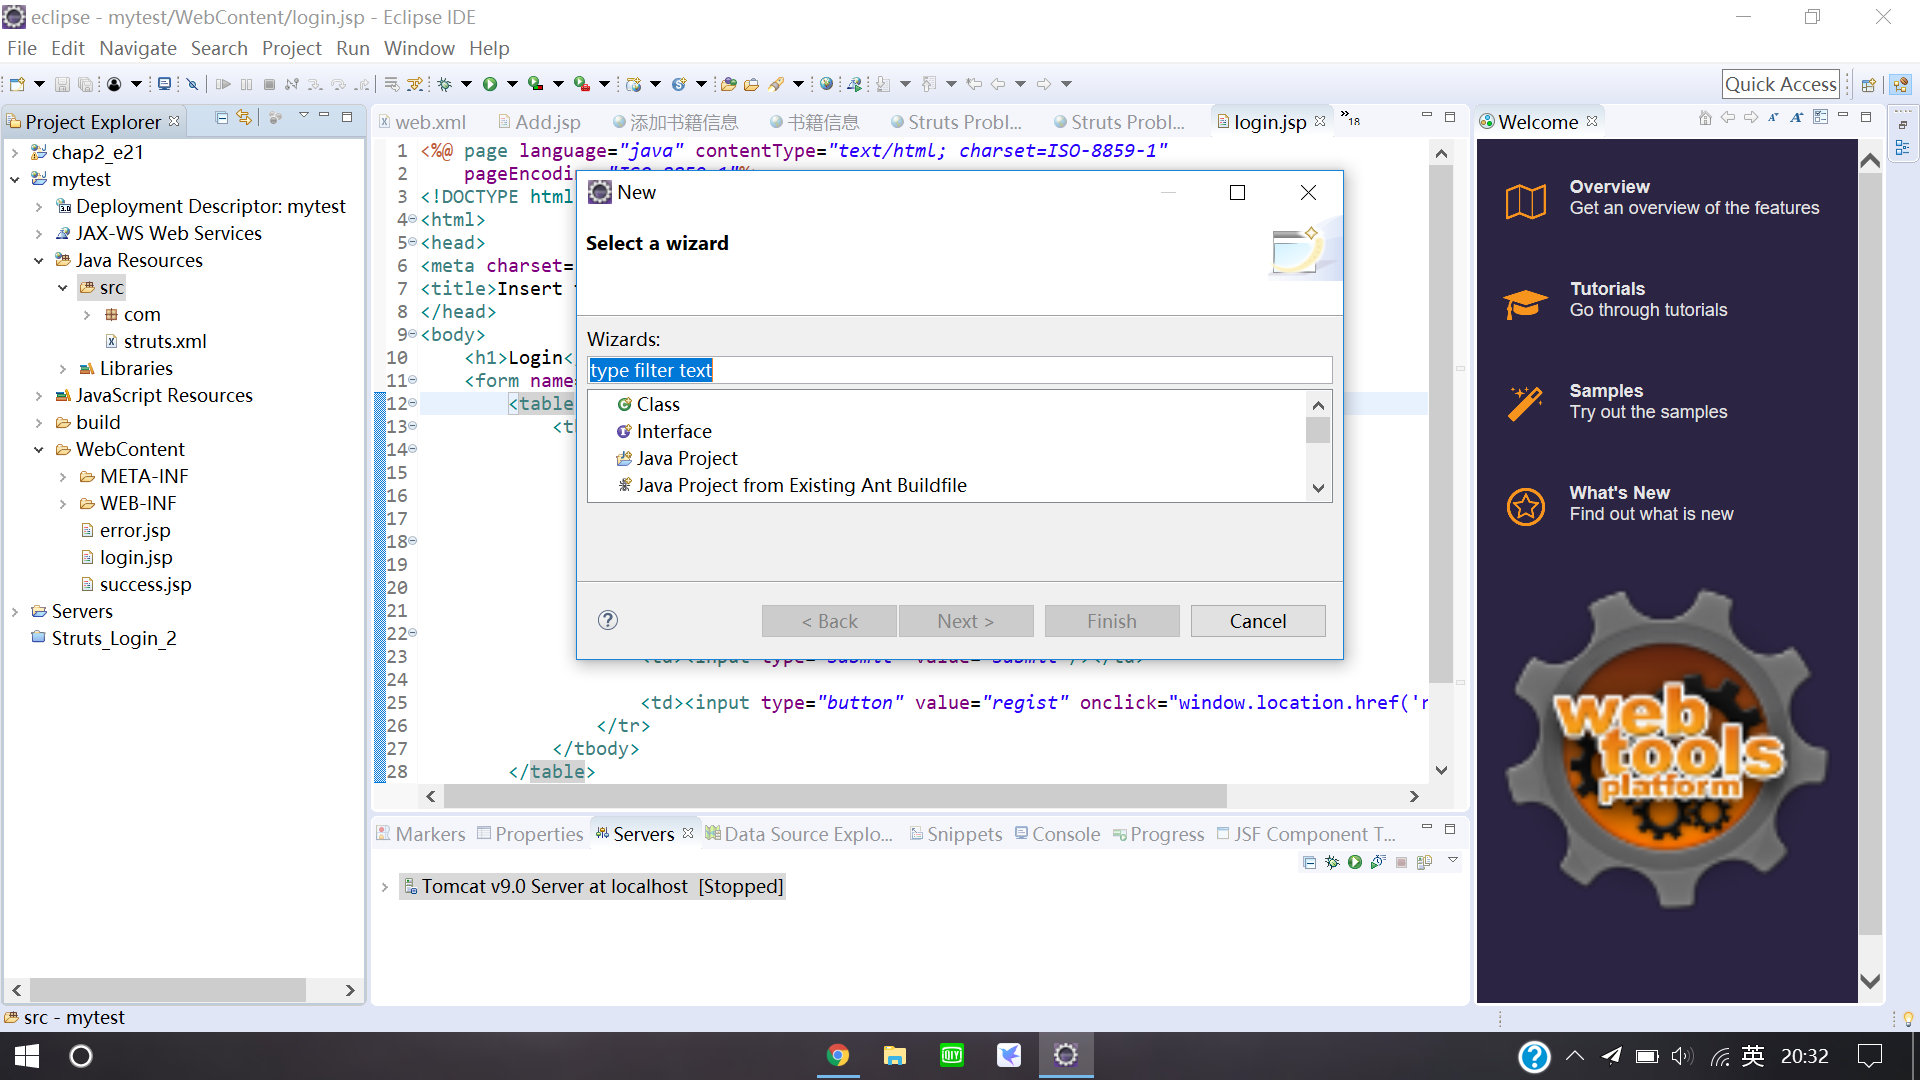Click the Cancel button in New wizard
1920x1080 pixels.
[1258, 620]
